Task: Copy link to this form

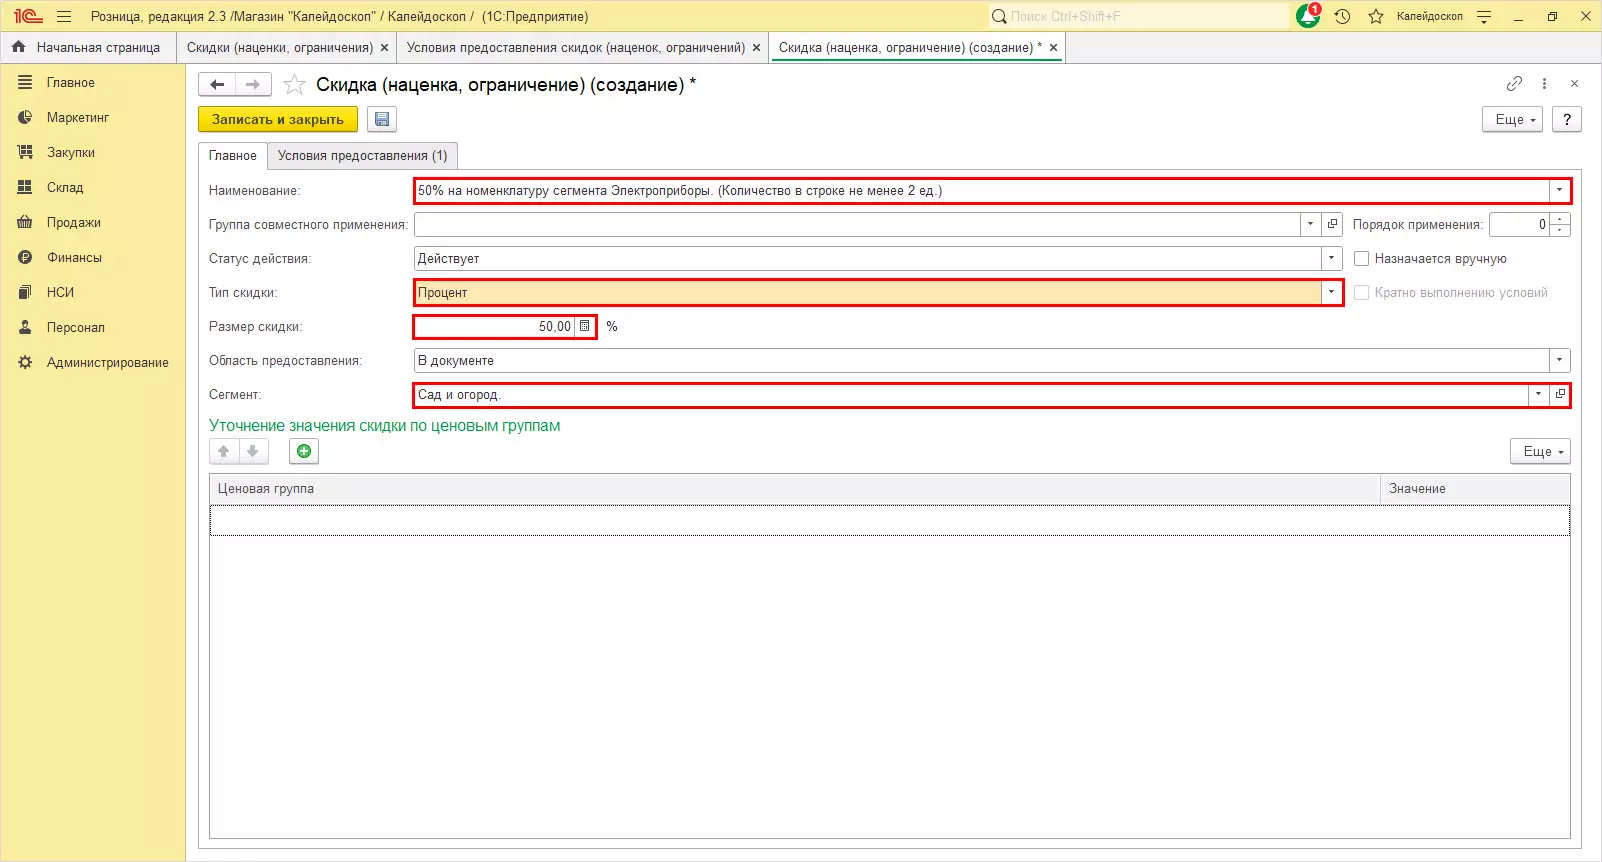Action: point(1515,84)
